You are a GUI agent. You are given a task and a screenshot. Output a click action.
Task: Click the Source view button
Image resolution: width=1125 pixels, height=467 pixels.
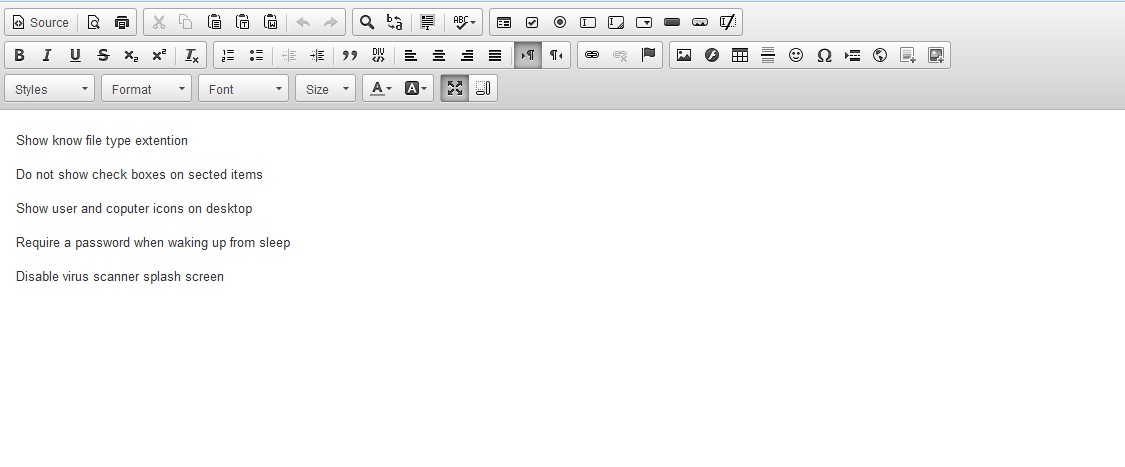40,22
